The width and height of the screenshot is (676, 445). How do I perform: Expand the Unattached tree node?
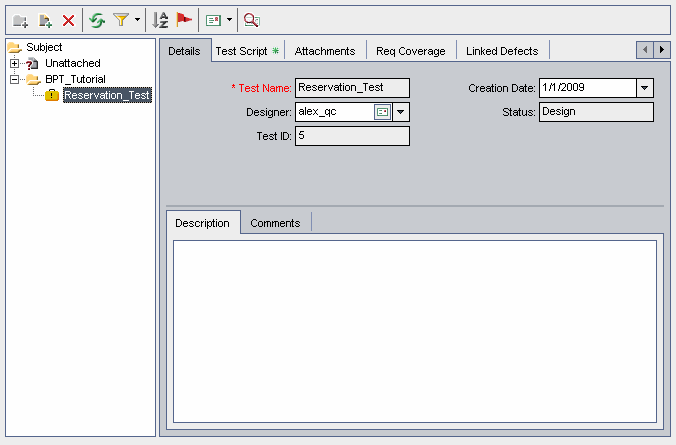(x=15, y=63)
